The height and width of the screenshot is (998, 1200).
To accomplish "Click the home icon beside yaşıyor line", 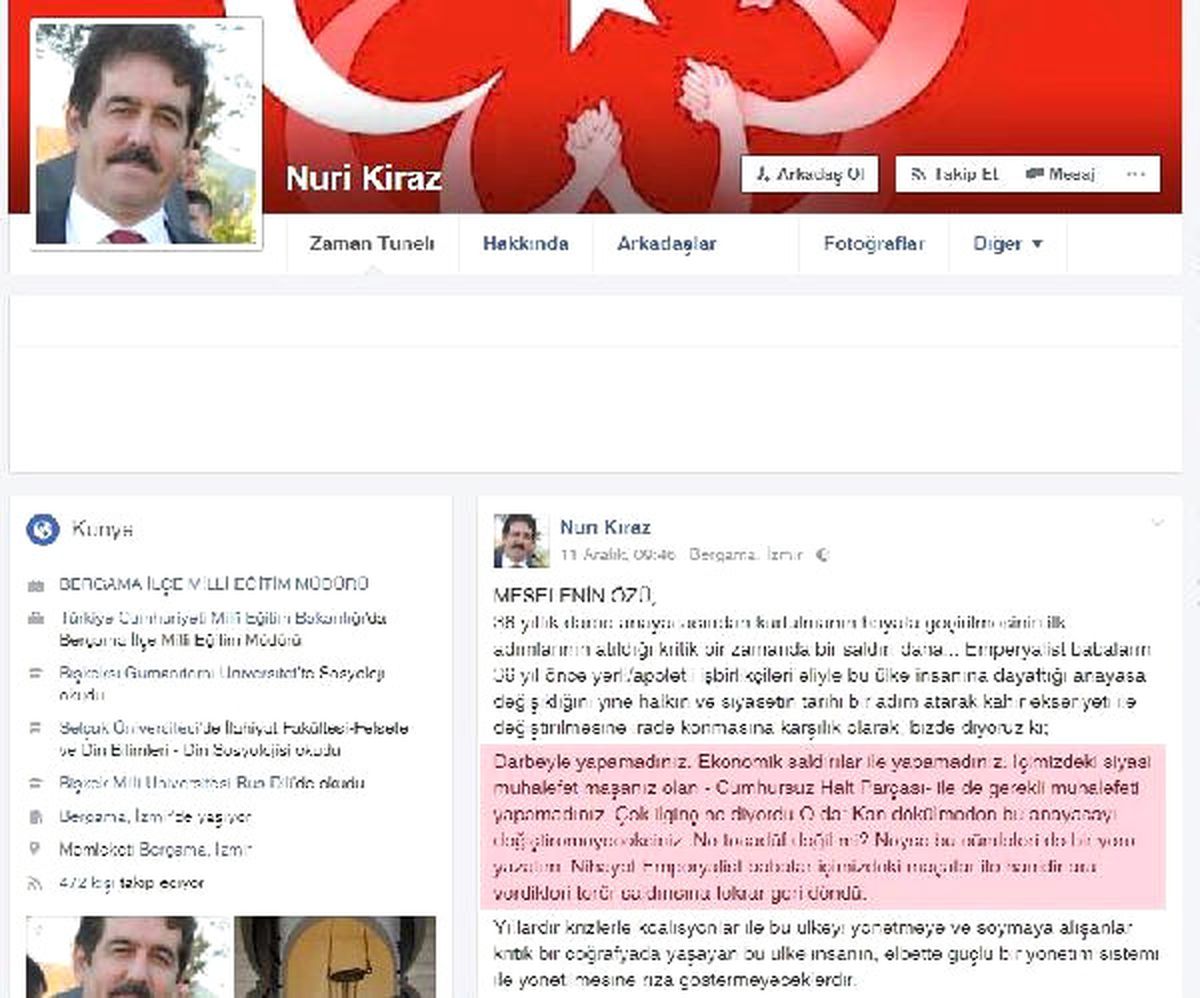I will coord(36,817).
